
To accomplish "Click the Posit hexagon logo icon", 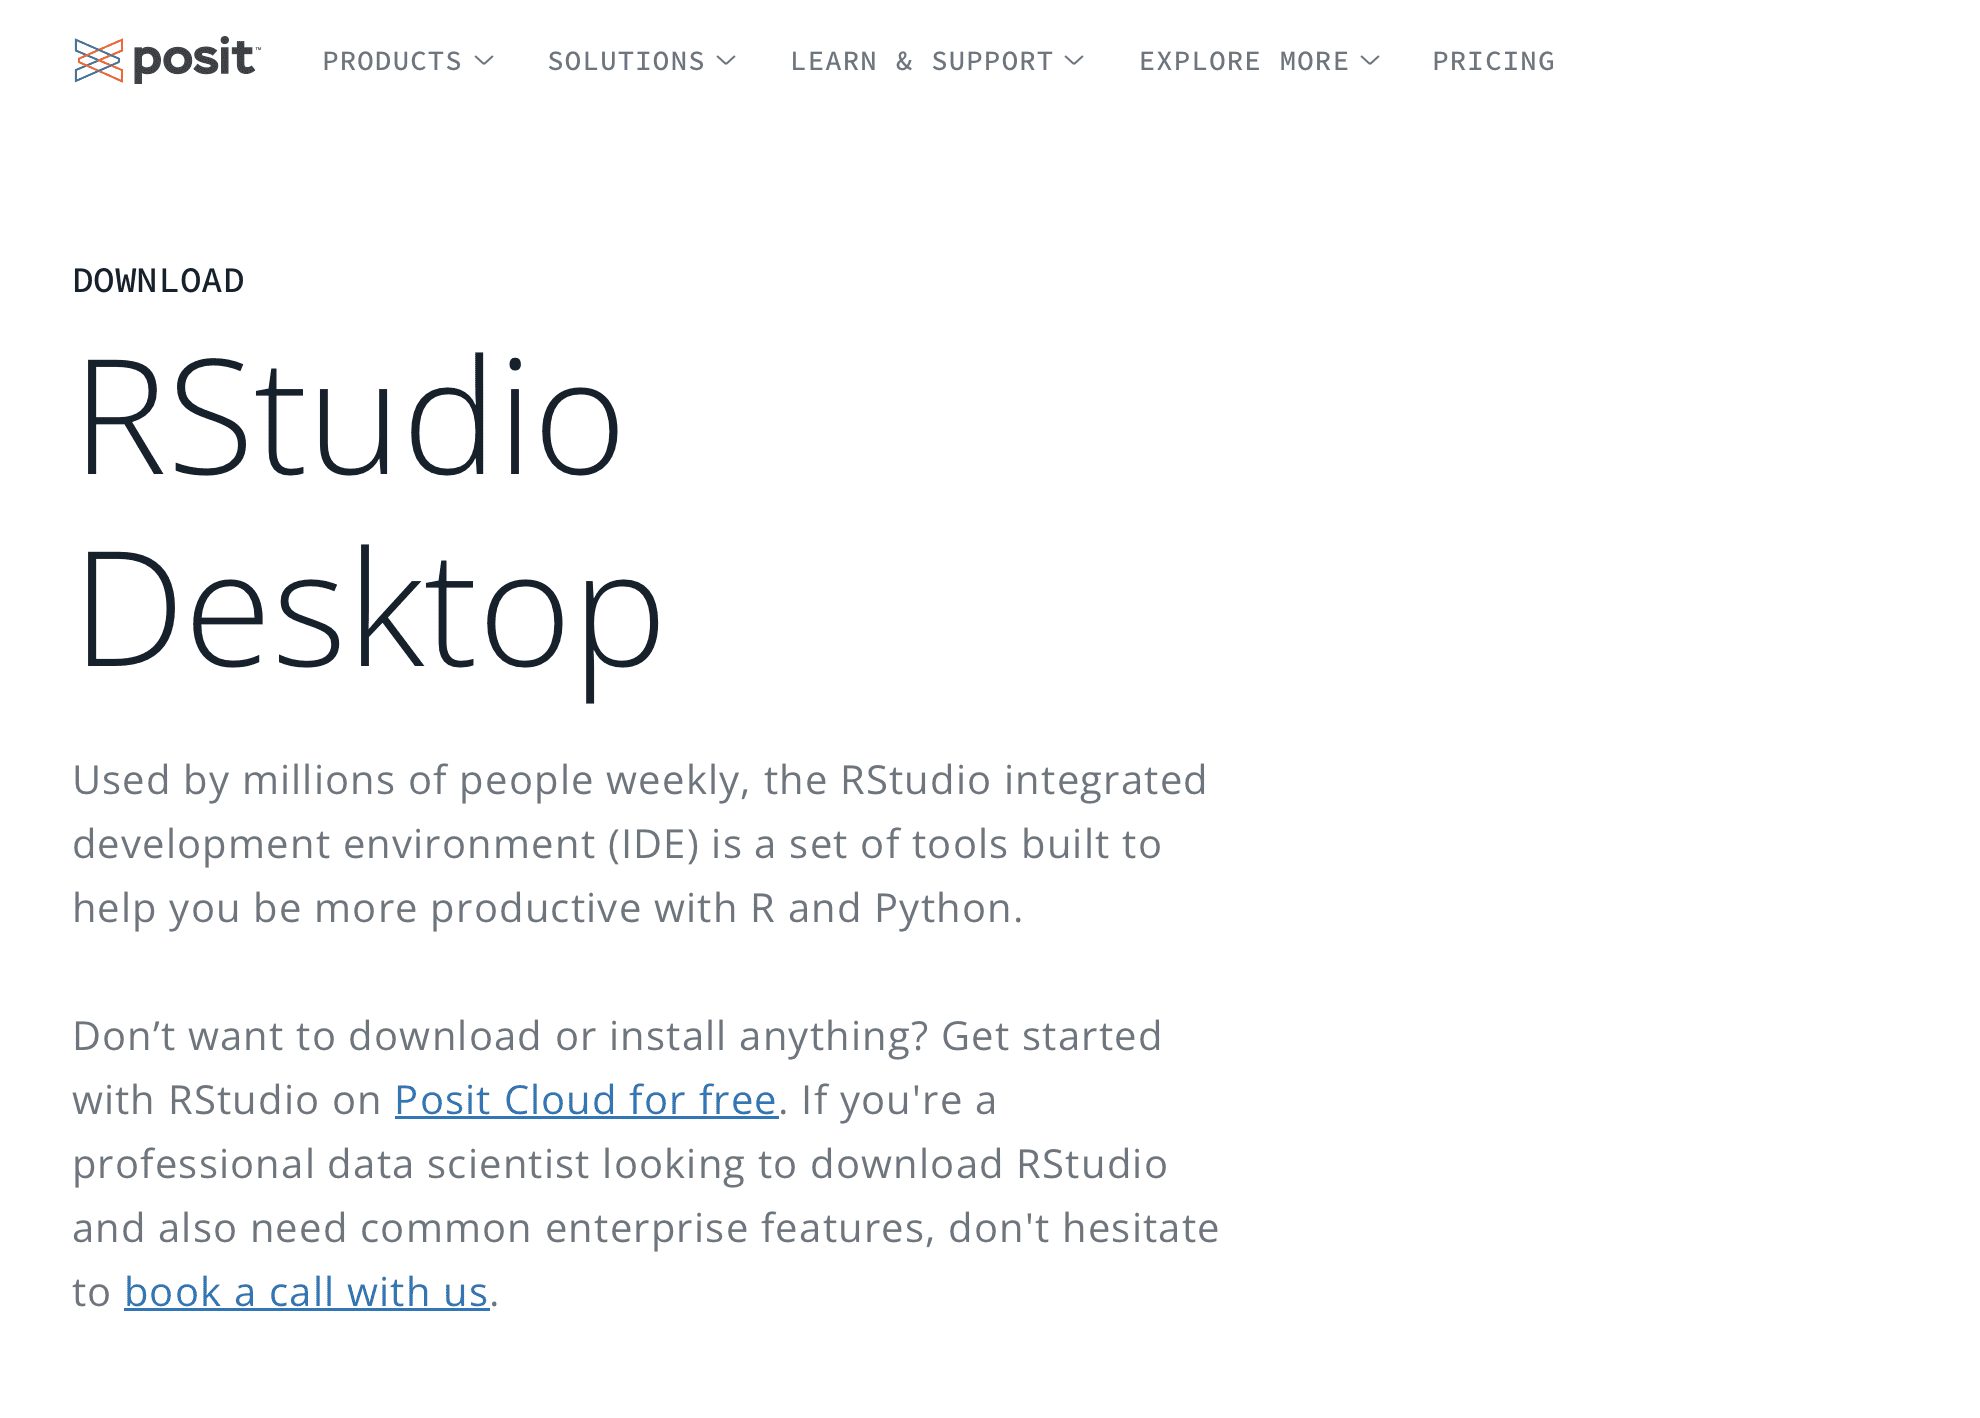I will [x=98, y=61].
